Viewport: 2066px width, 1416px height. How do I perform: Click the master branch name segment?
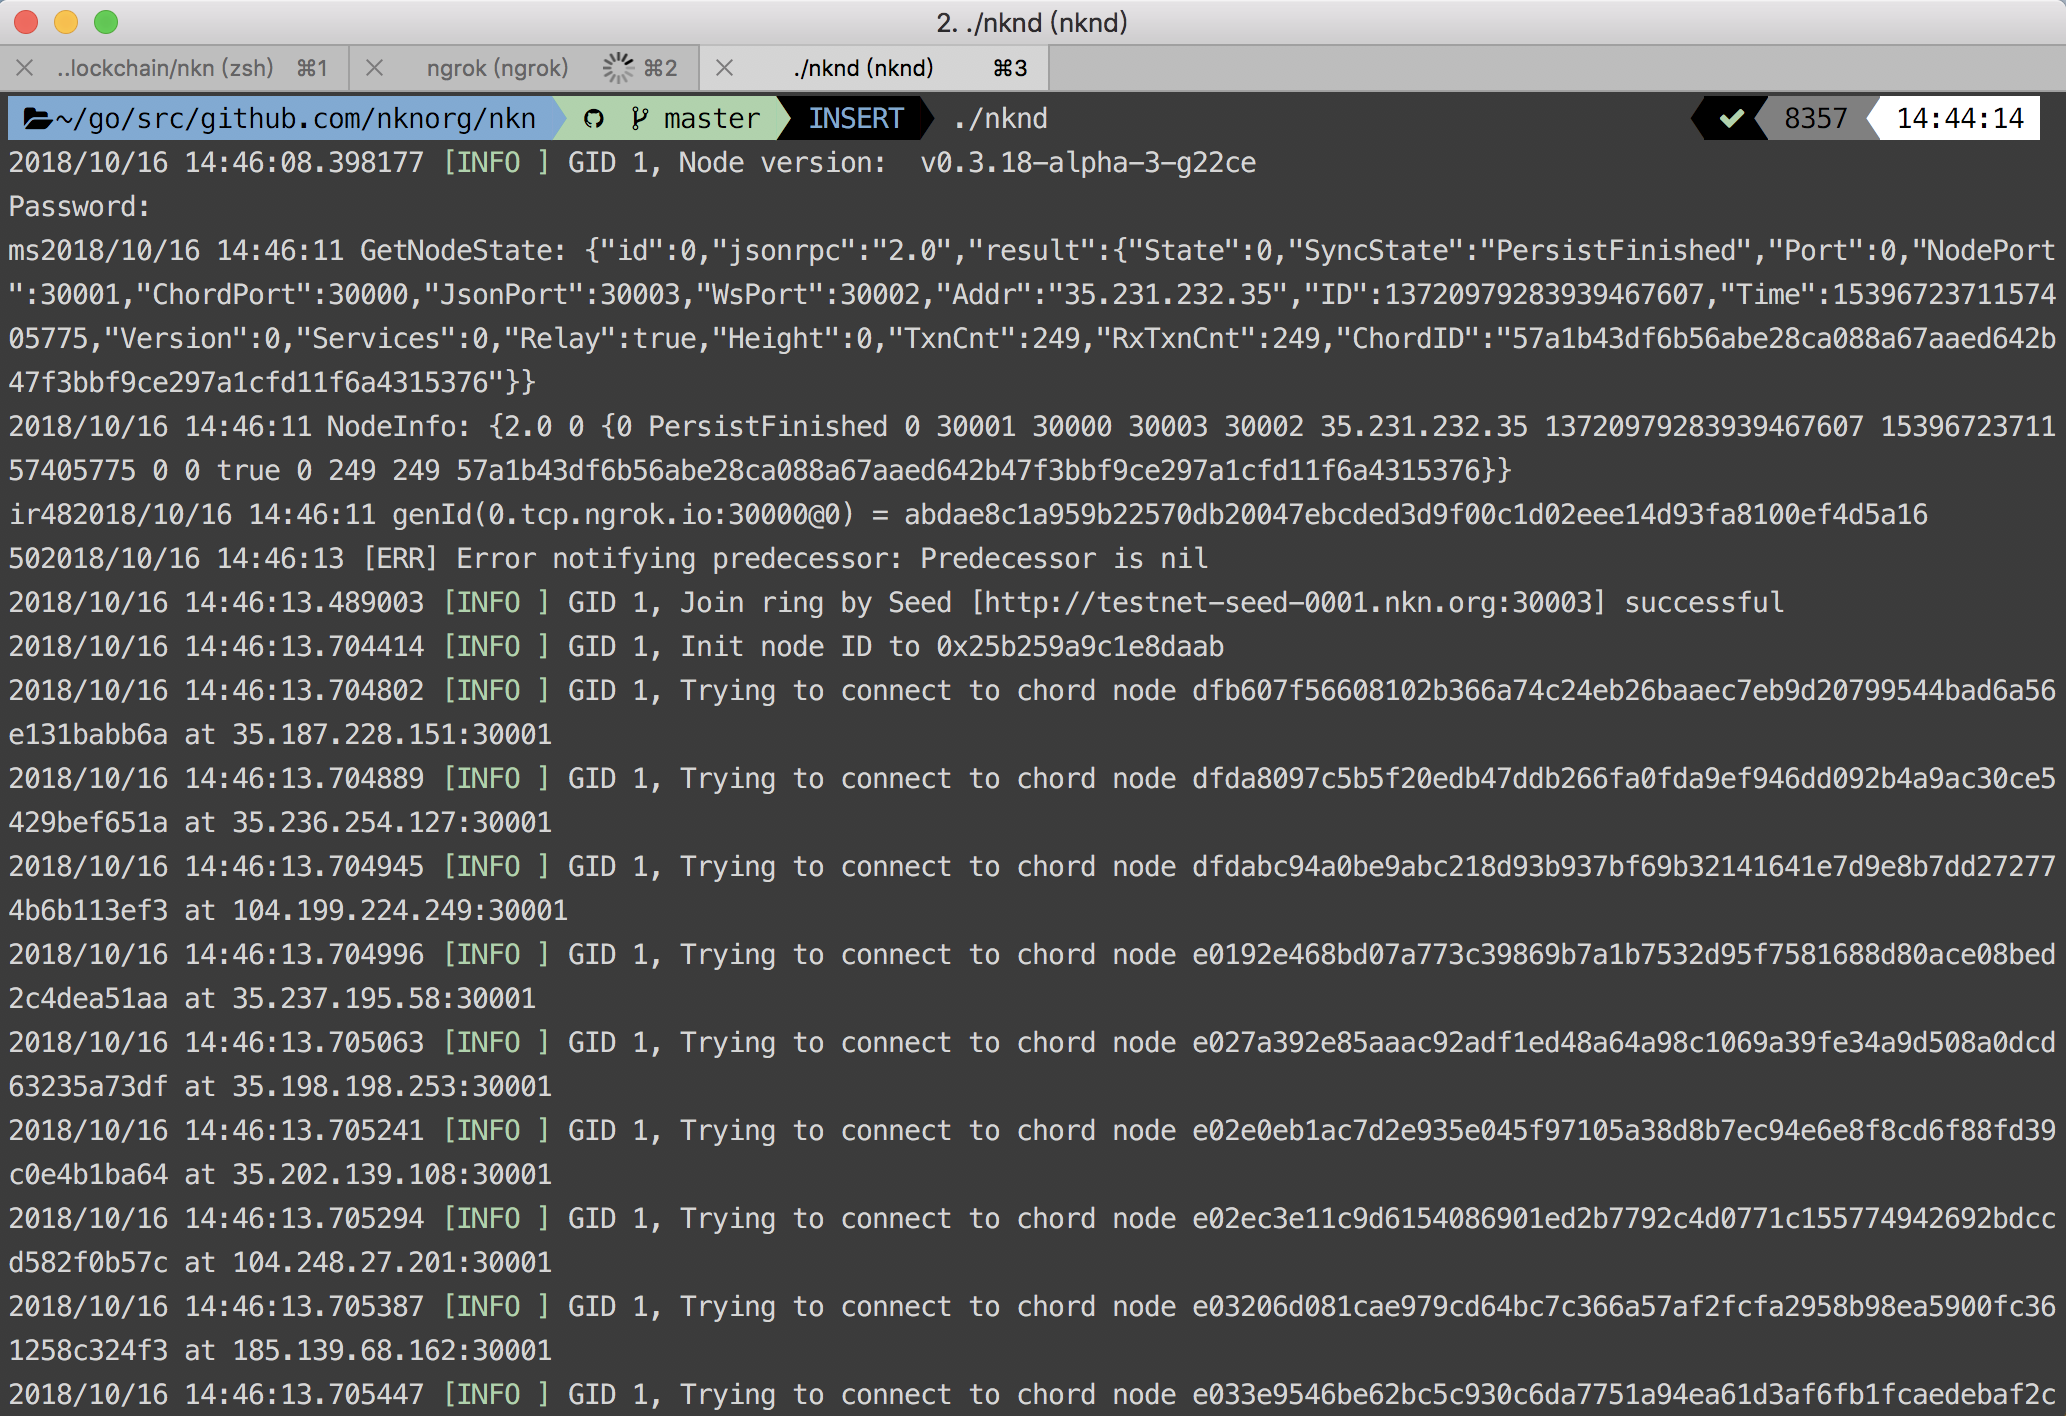711,119
